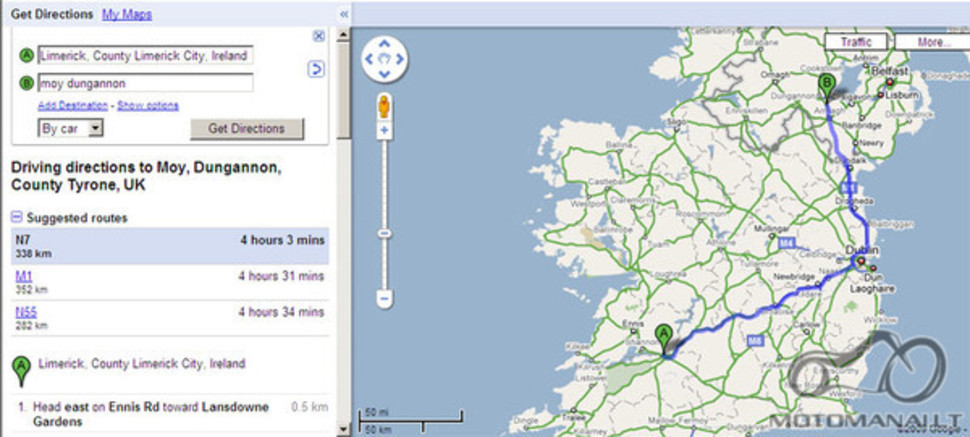Click the large green A marker in directions list

click(22, 371)
